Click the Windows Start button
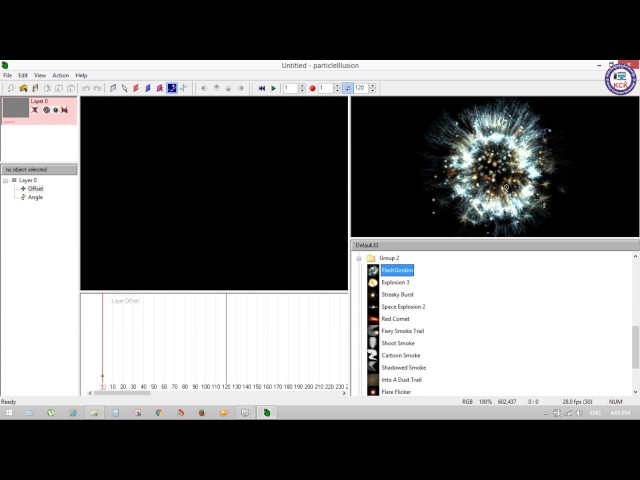The height and width of the screenshot is (480, 640). point(9,413)
